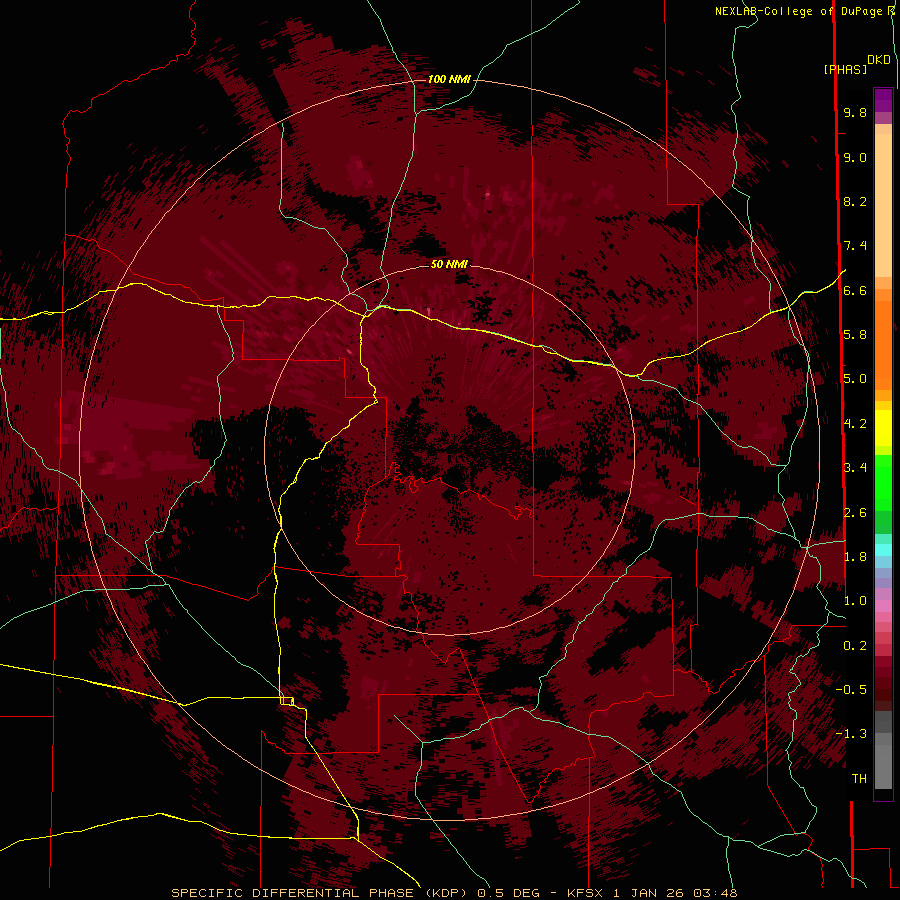Viewport: 900px width, 900px height.
Task: Select the "7.4" scale value
Action: point(855,246)
